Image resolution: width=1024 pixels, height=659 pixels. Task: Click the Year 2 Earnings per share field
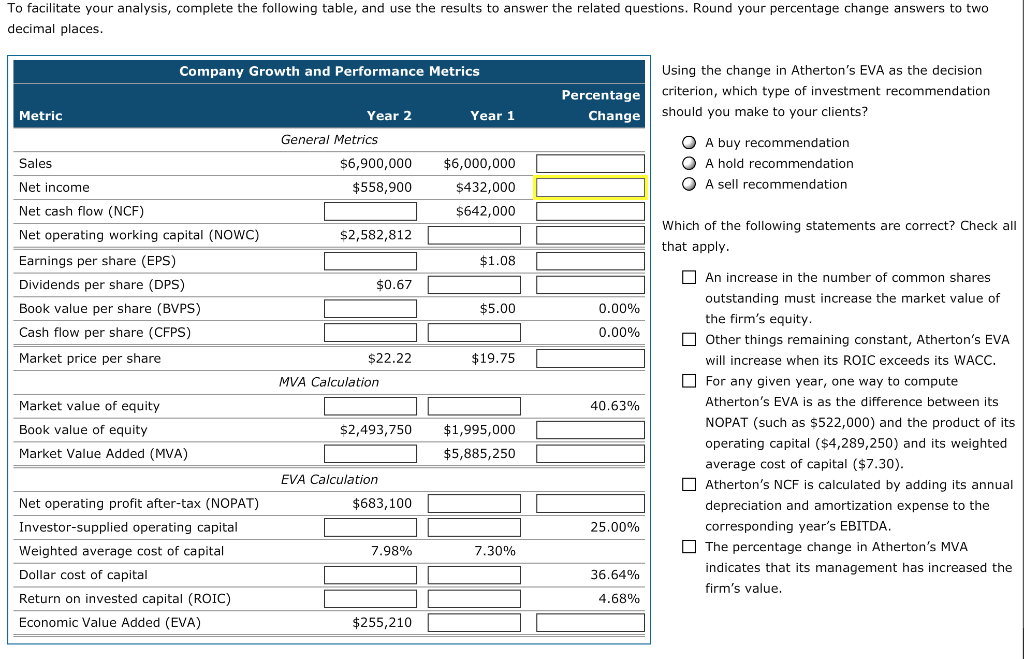[370, 260]
